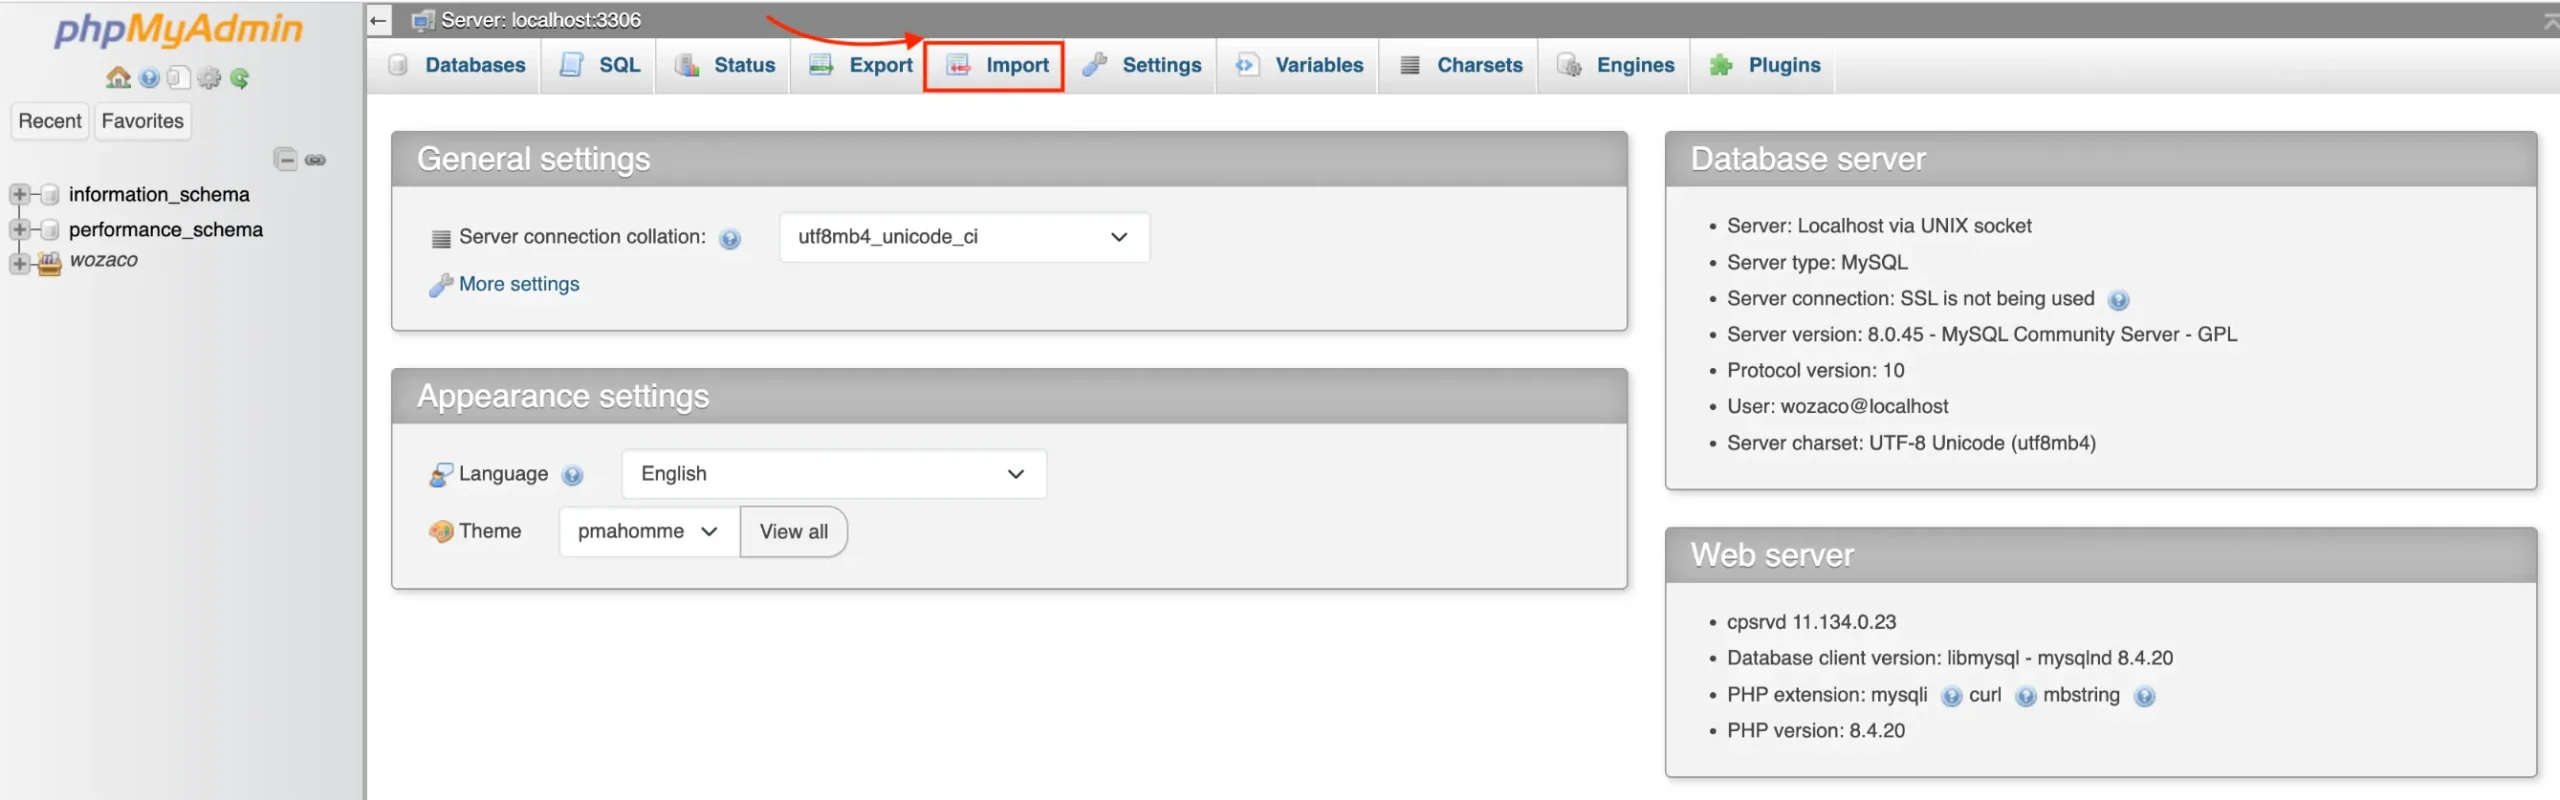2560x800 pixels.
Task: Open phpMyAdmin documentation blue question-mark icon
Action: pos(149,77)
